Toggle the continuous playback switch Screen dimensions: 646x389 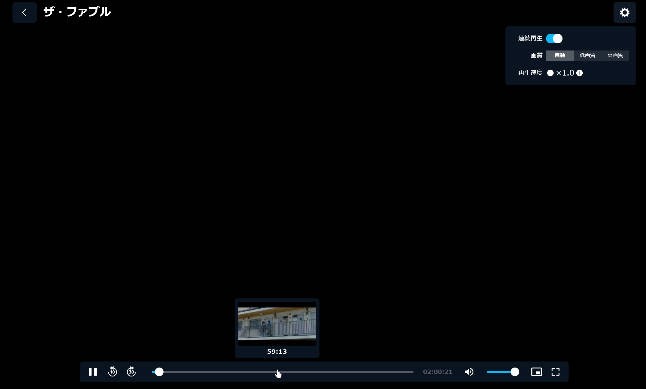pyautogui.click(x=554, y=38)
